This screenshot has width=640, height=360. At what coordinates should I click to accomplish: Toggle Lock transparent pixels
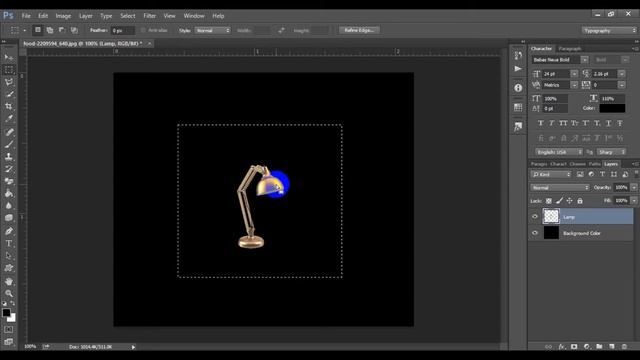tap(549, 201)
